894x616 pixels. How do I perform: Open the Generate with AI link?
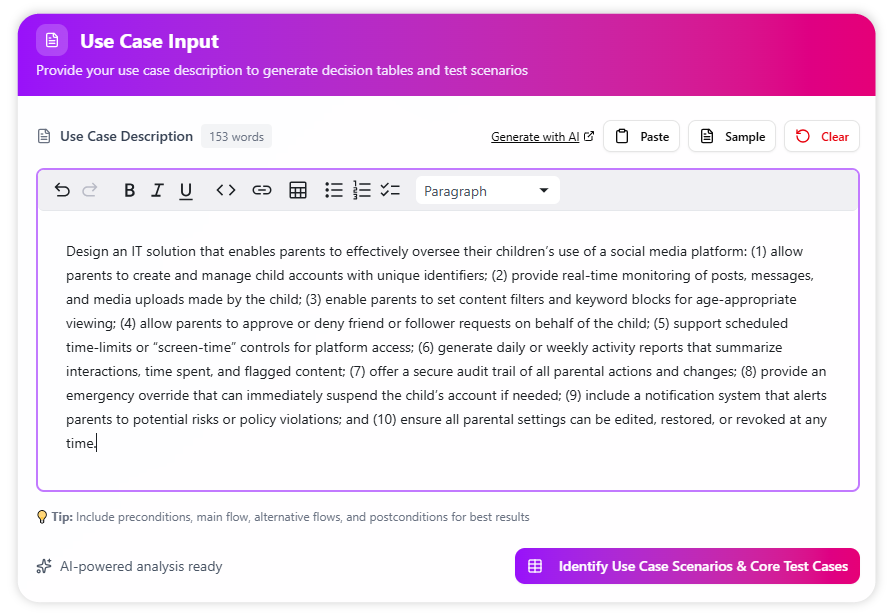pos(542,137)
